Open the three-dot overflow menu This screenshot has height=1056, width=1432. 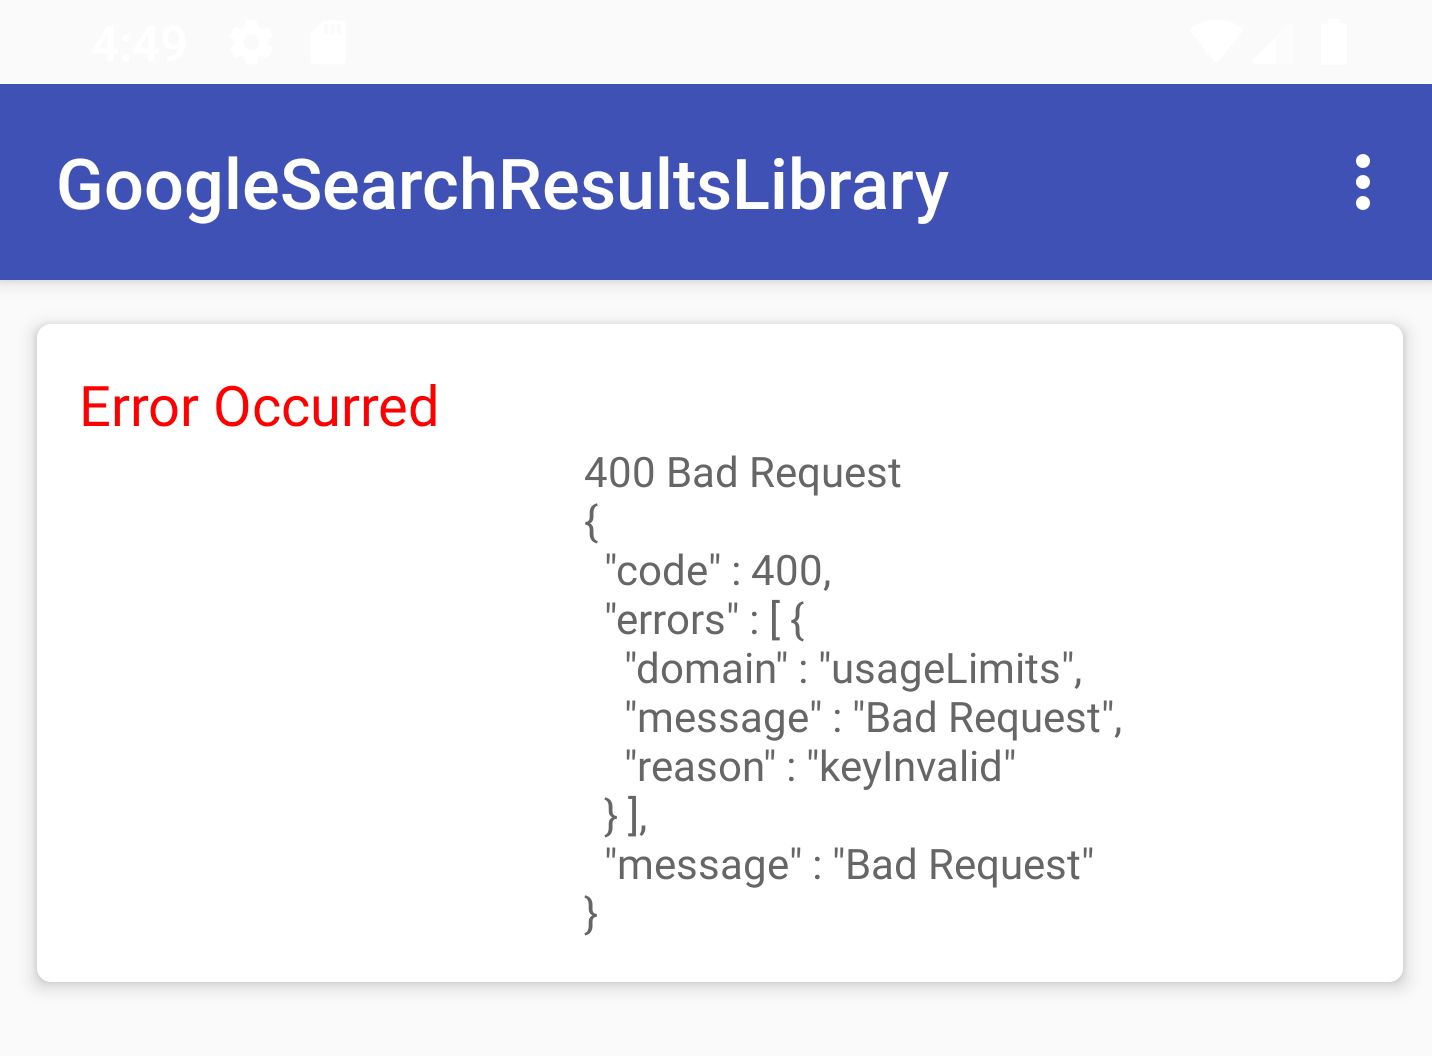point(1362,182)
